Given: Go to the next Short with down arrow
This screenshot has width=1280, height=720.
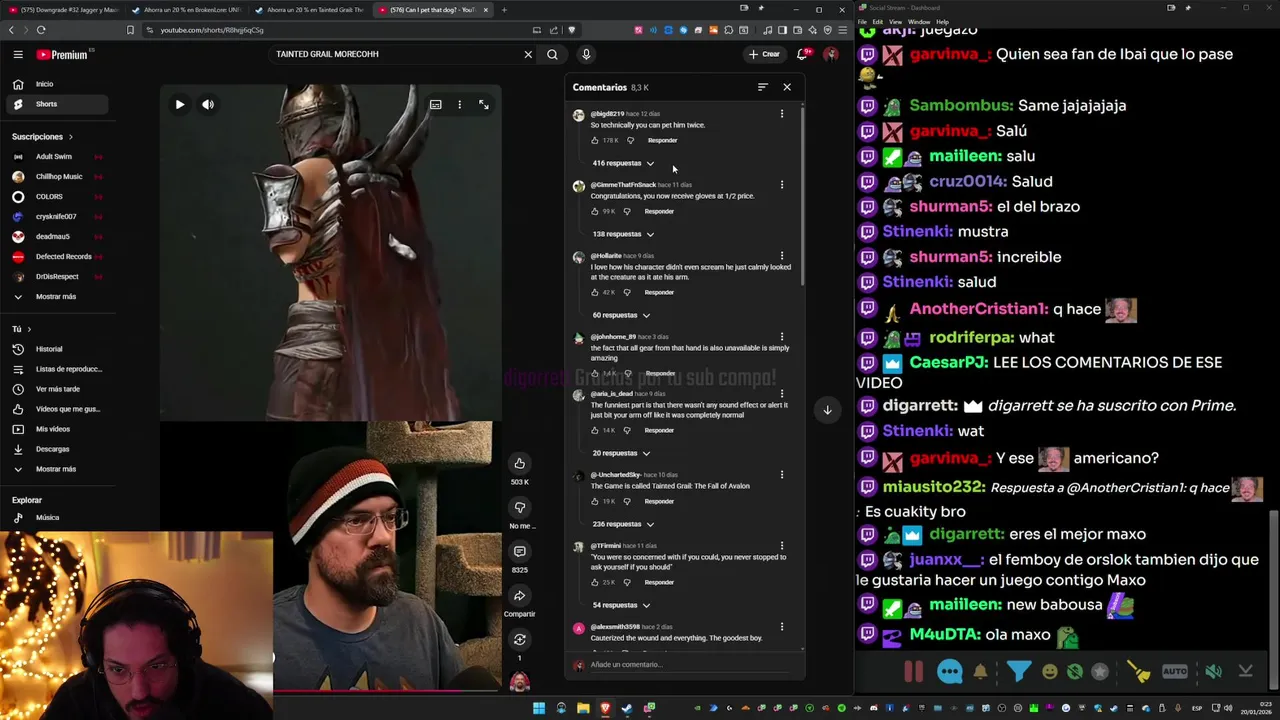Looking at the screenshot, I should click(x=827, y=409).
